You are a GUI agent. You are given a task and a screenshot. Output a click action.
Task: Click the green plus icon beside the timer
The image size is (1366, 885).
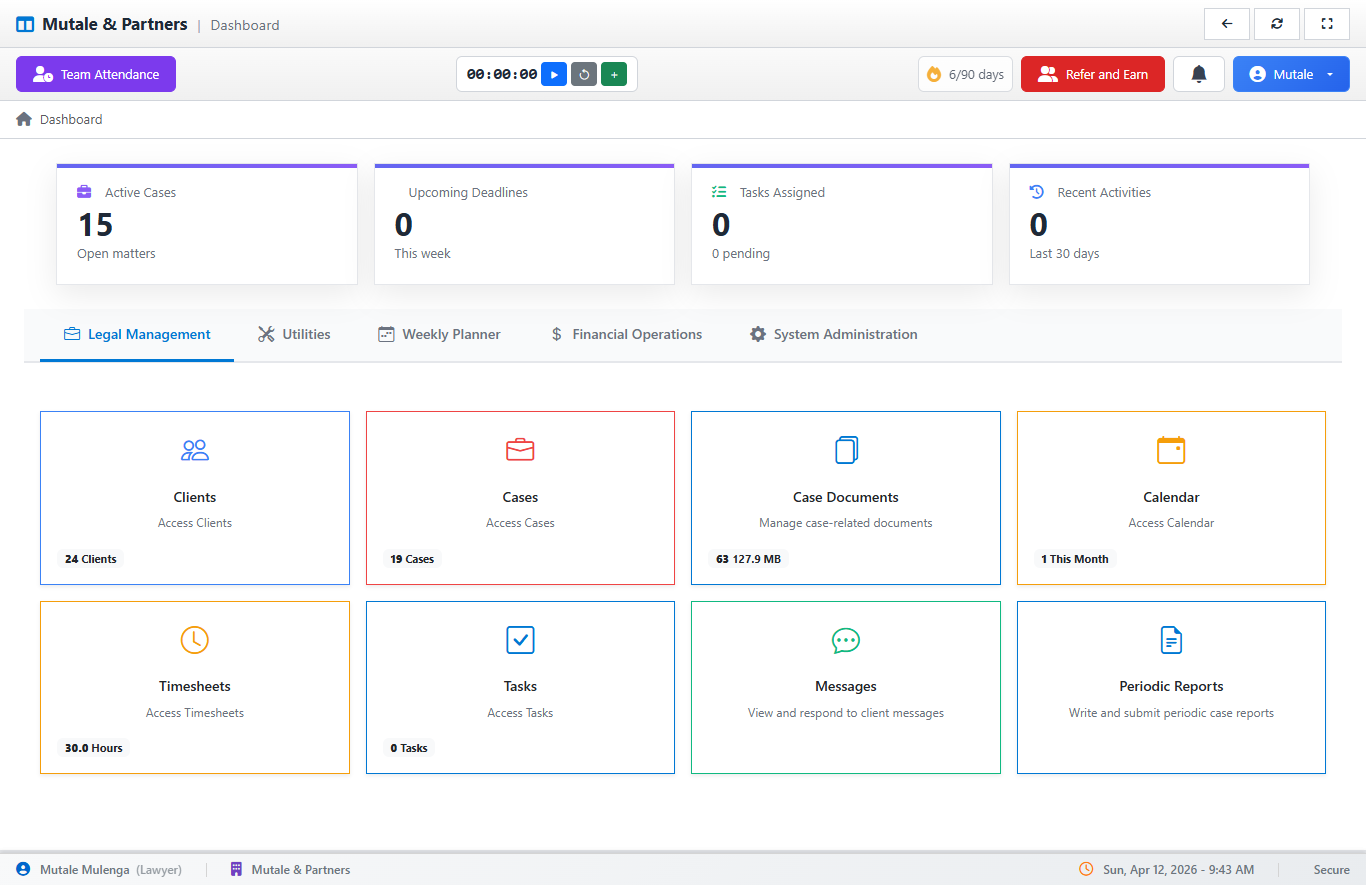tap(614, 73)
